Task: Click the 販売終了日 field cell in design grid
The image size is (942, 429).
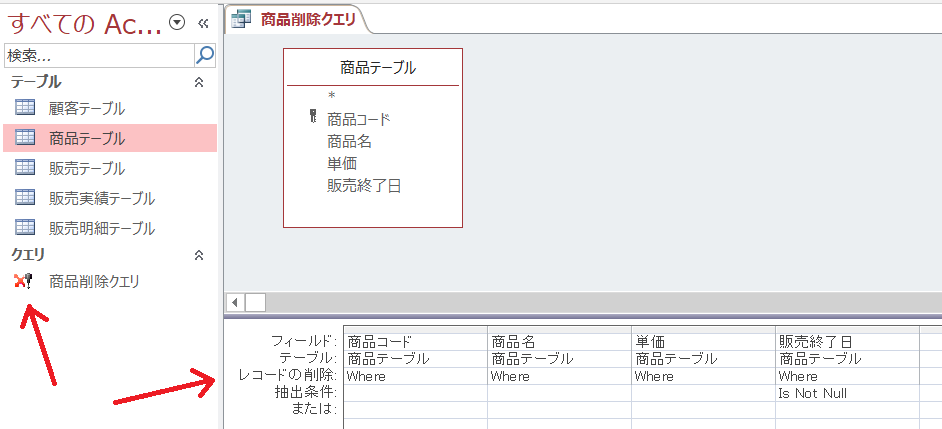Action: [x=848, y=342]
